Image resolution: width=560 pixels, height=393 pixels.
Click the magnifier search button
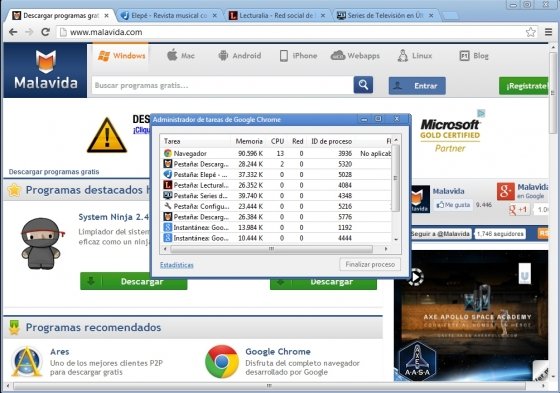pos(363,85)
